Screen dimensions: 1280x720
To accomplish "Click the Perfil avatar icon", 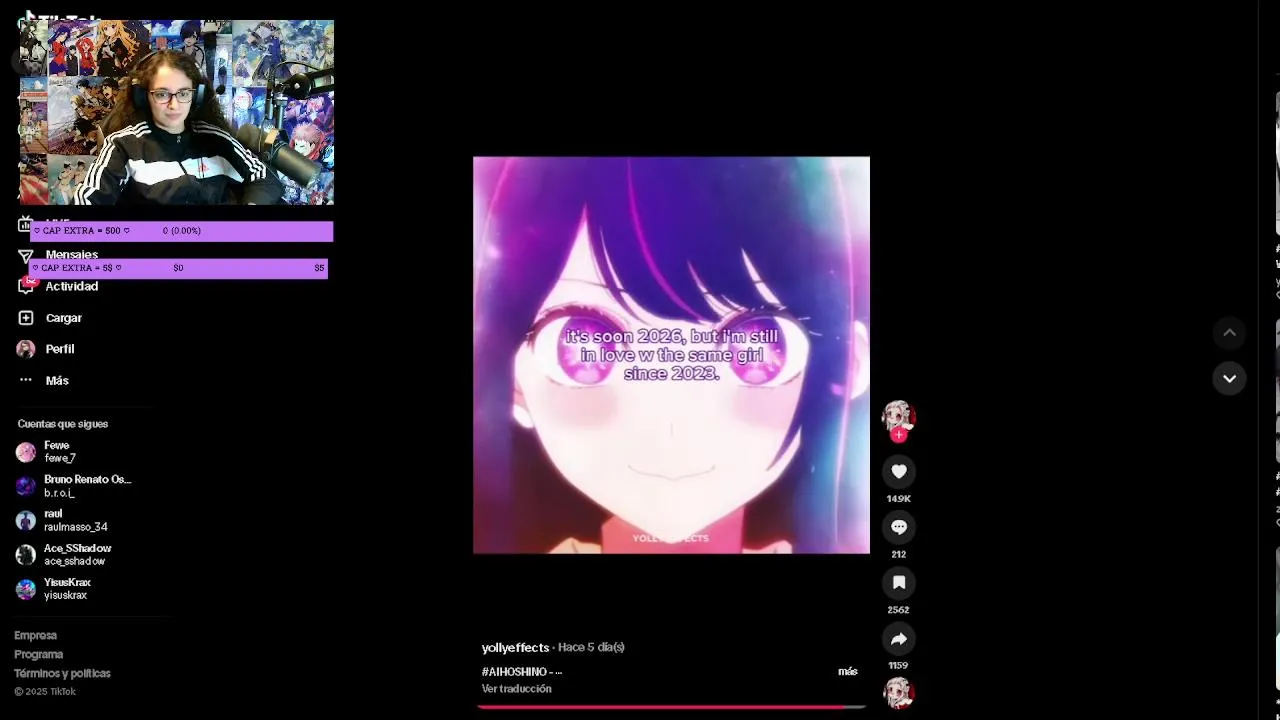I will (x=26, y=349).
